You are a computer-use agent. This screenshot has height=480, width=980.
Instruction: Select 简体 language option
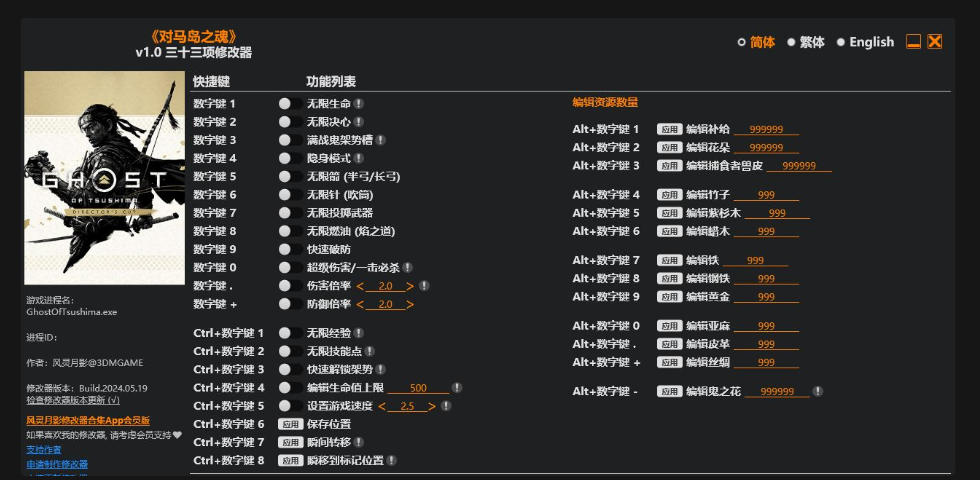pos(756,42)
